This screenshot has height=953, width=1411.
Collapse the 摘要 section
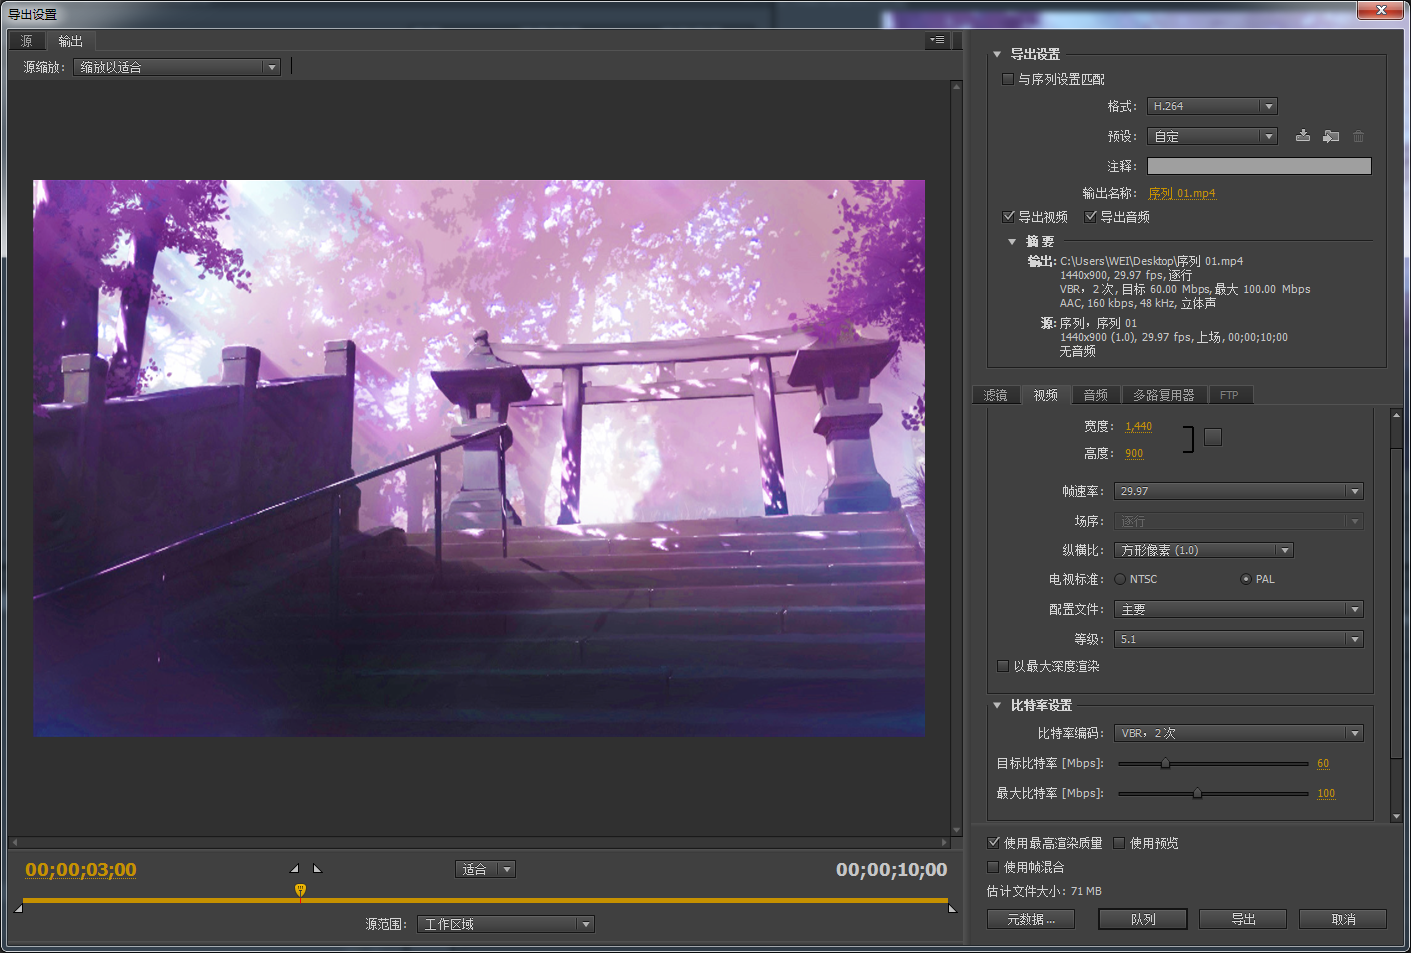pos(1012,241)
